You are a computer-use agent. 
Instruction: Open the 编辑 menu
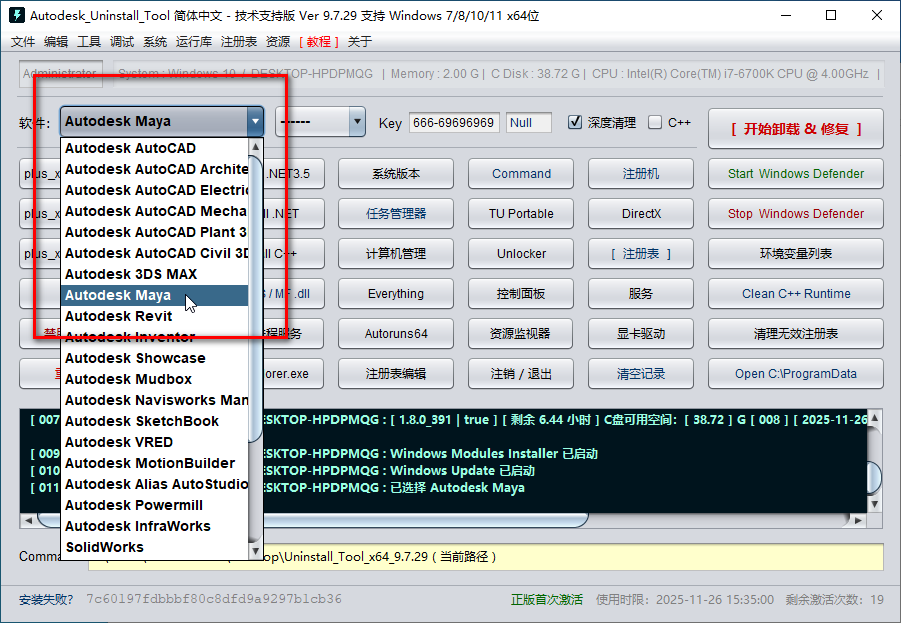[56, 41]
